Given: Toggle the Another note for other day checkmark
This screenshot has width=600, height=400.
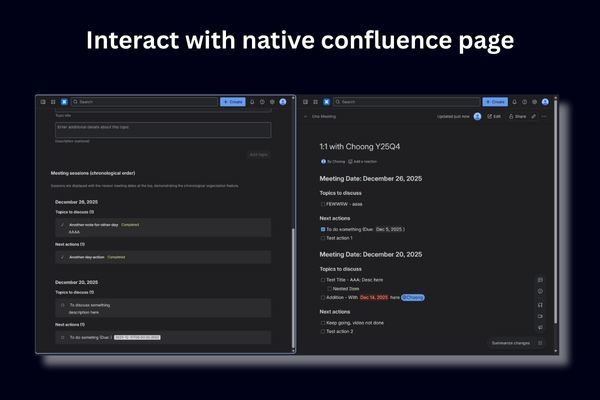Looking at the screenshot, I should click(x=62, y=225).
